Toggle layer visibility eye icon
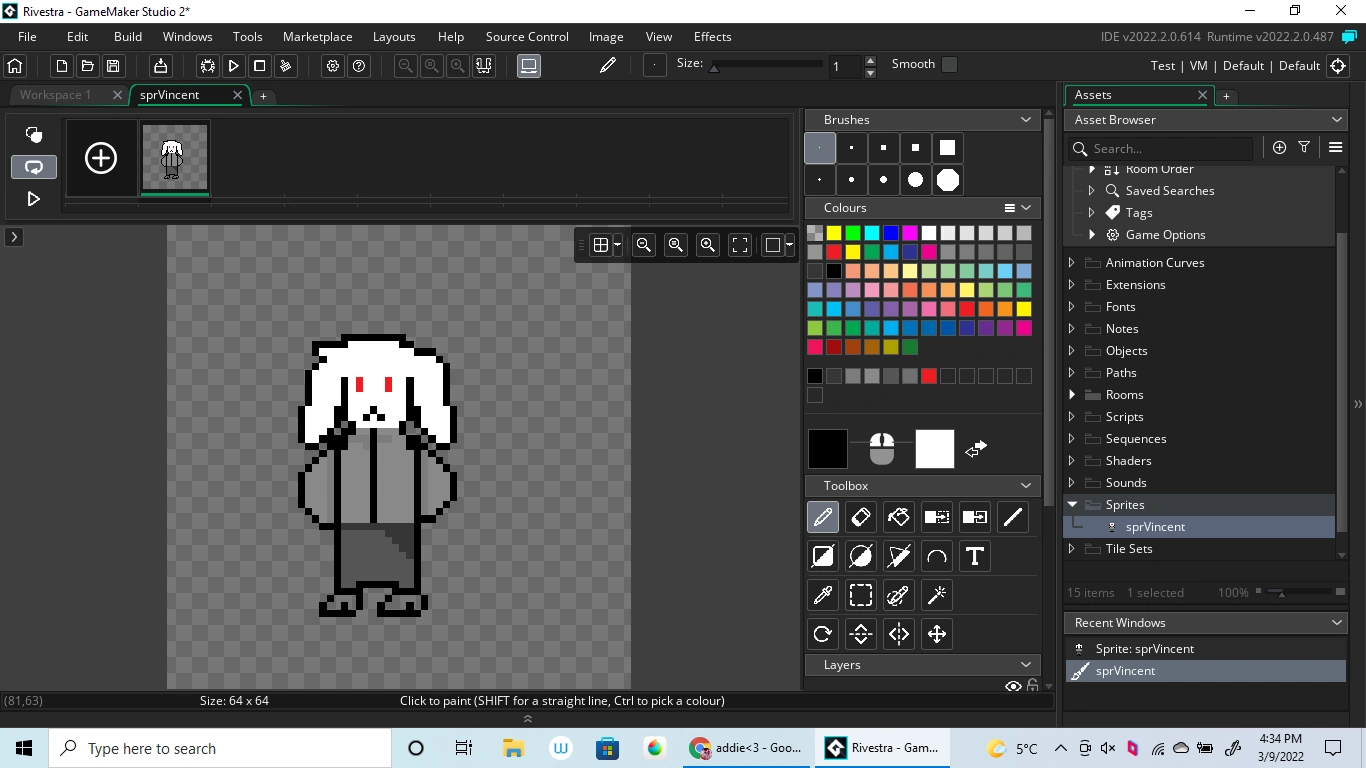The height and width of the screenshot is (768, 1366). point(1013,686)
